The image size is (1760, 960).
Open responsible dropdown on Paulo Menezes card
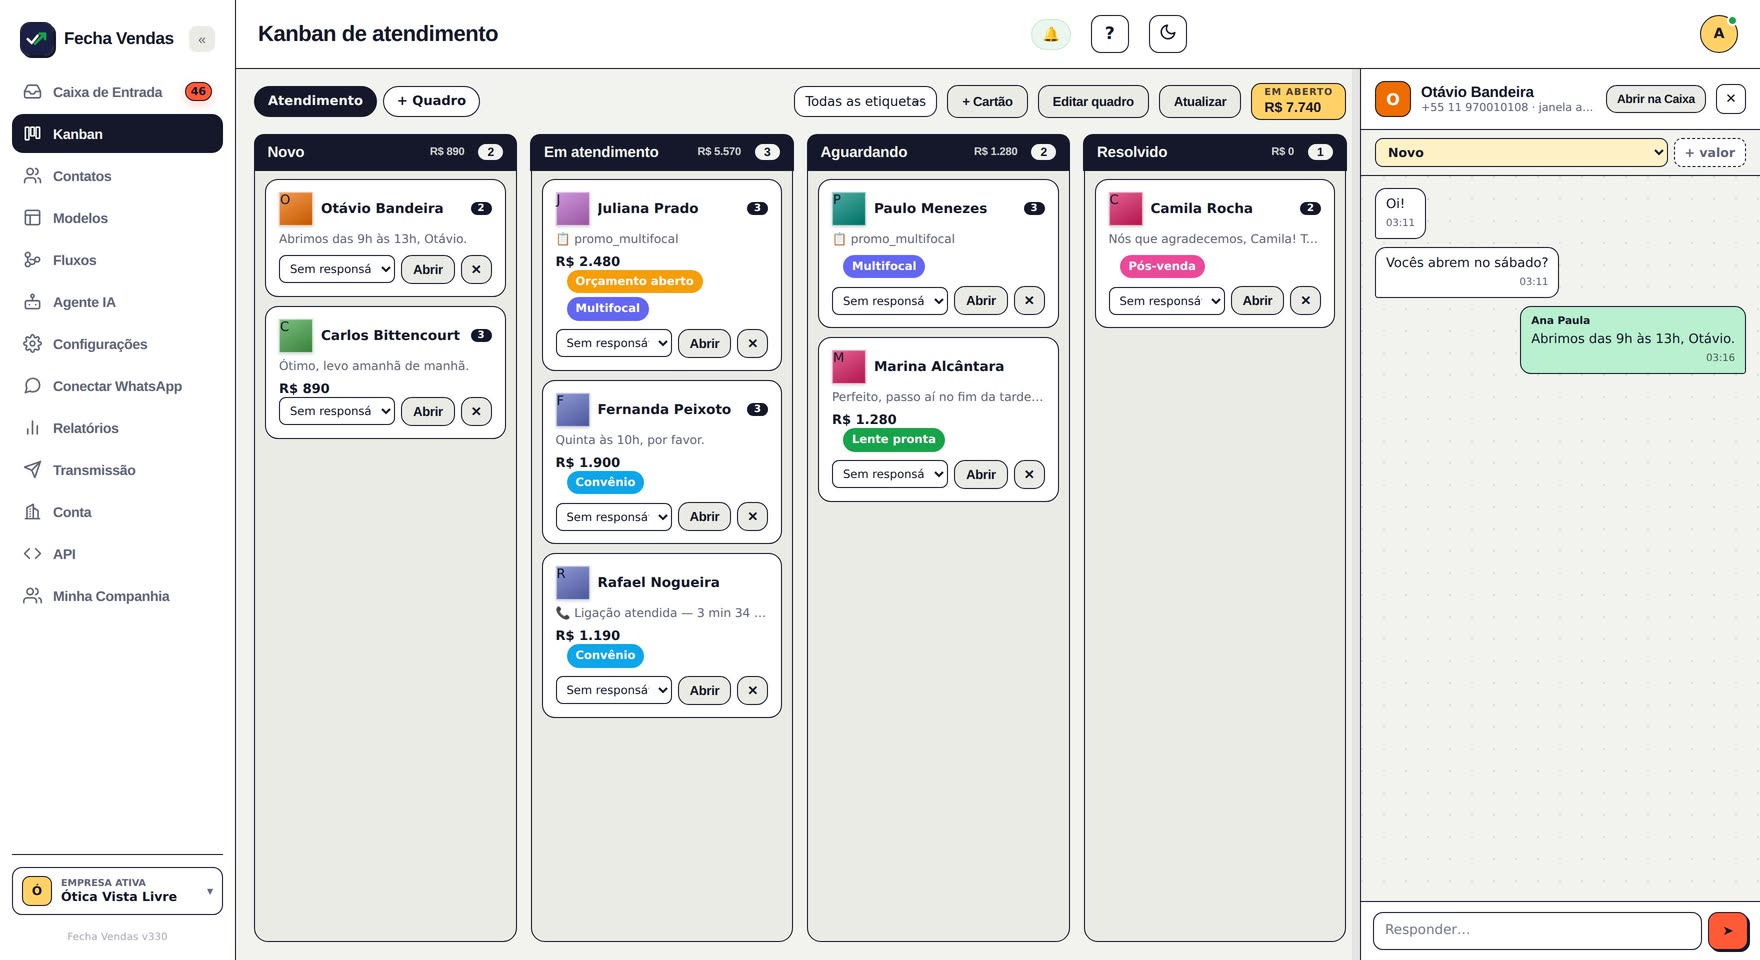(x=890, y=301)
